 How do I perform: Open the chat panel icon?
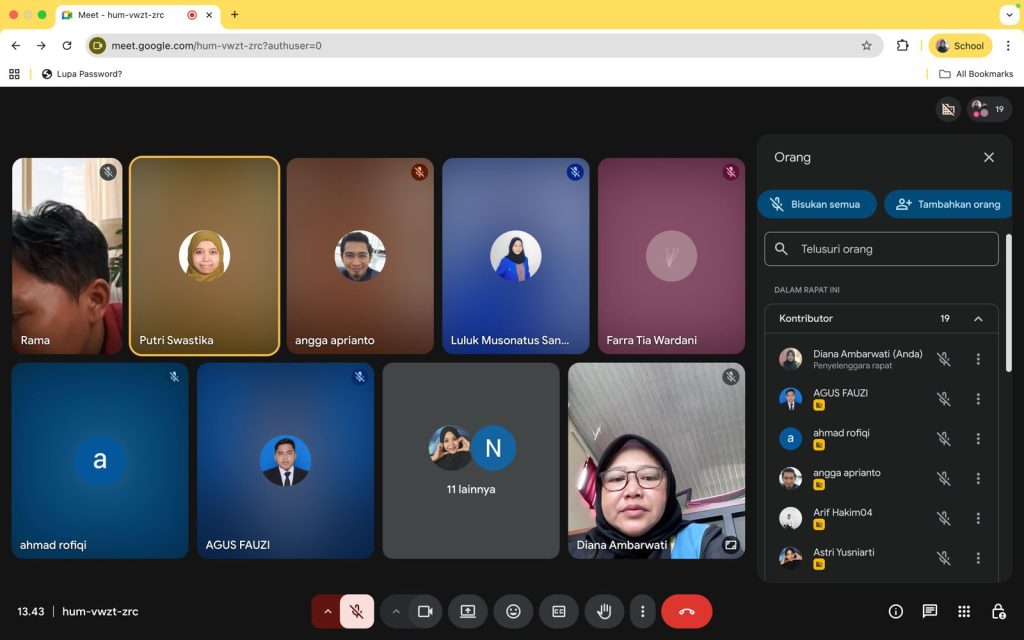pyautogui.click(x=930, y=611)
